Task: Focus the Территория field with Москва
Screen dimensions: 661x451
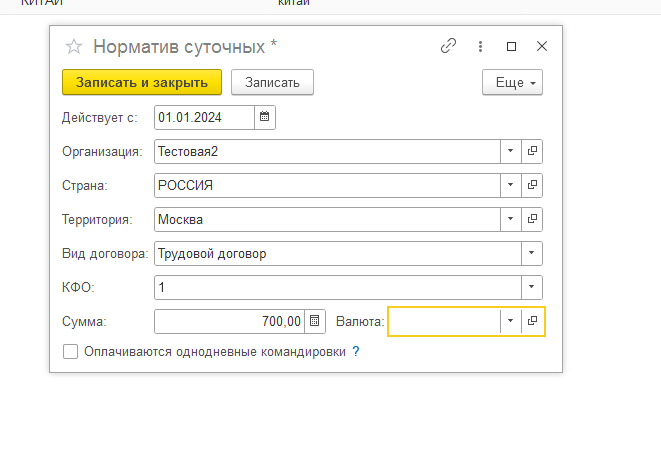Action: point(327,219)
